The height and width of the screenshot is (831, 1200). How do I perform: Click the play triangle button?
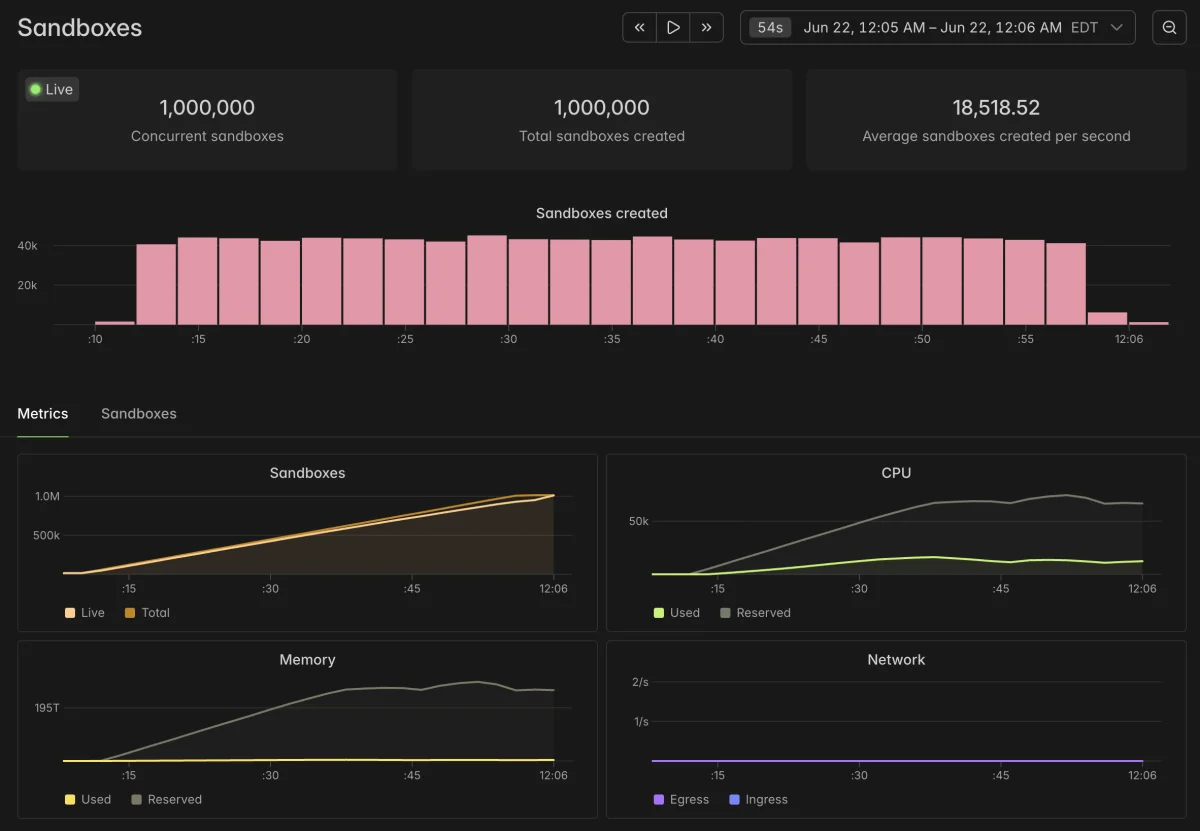tap(674, 28)
